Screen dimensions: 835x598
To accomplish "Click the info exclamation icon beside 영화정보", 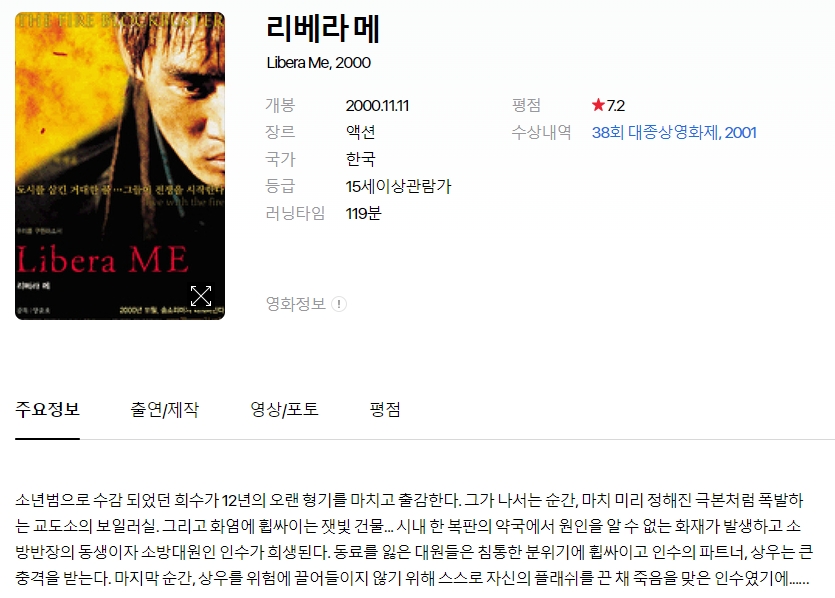I will [x=339, y=304].
